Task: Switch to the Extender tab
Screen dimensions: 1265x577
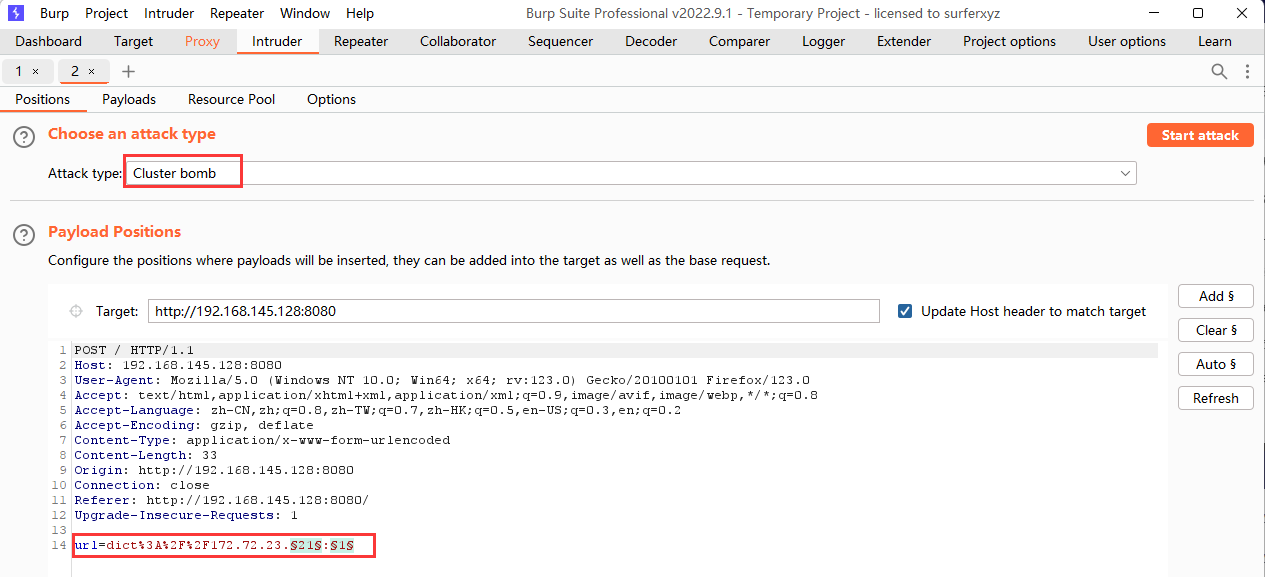Action: 904,41
